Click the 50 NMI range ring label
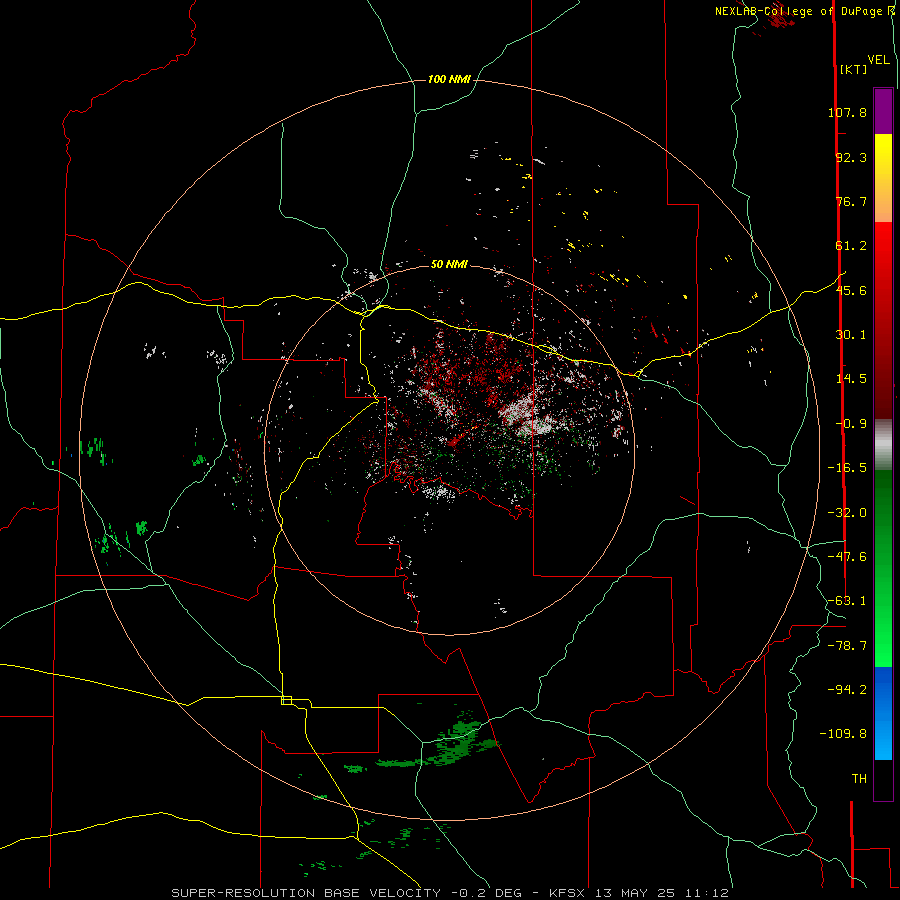This screenshot has width=900, height=900. coord(449,264)
